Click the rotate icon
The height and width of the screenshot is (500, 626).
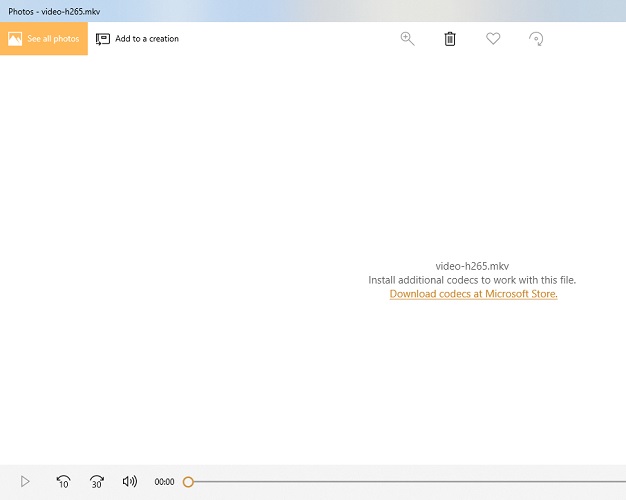(x=536, y=39)
